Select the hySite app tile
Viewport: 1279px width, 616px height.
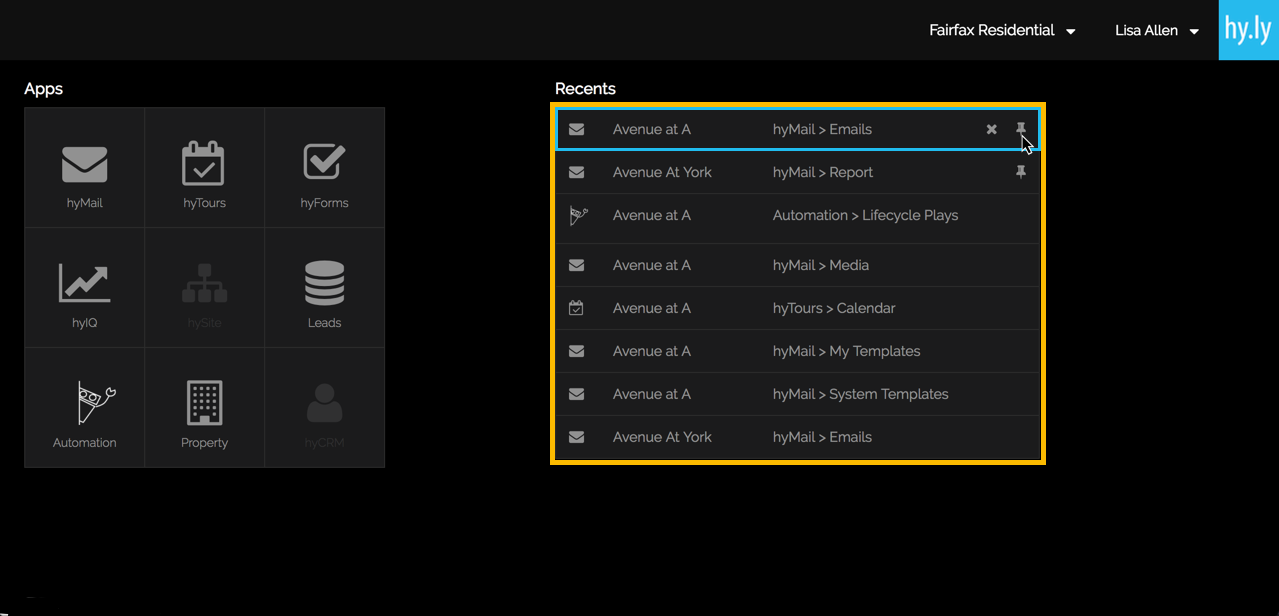(205, 288)
